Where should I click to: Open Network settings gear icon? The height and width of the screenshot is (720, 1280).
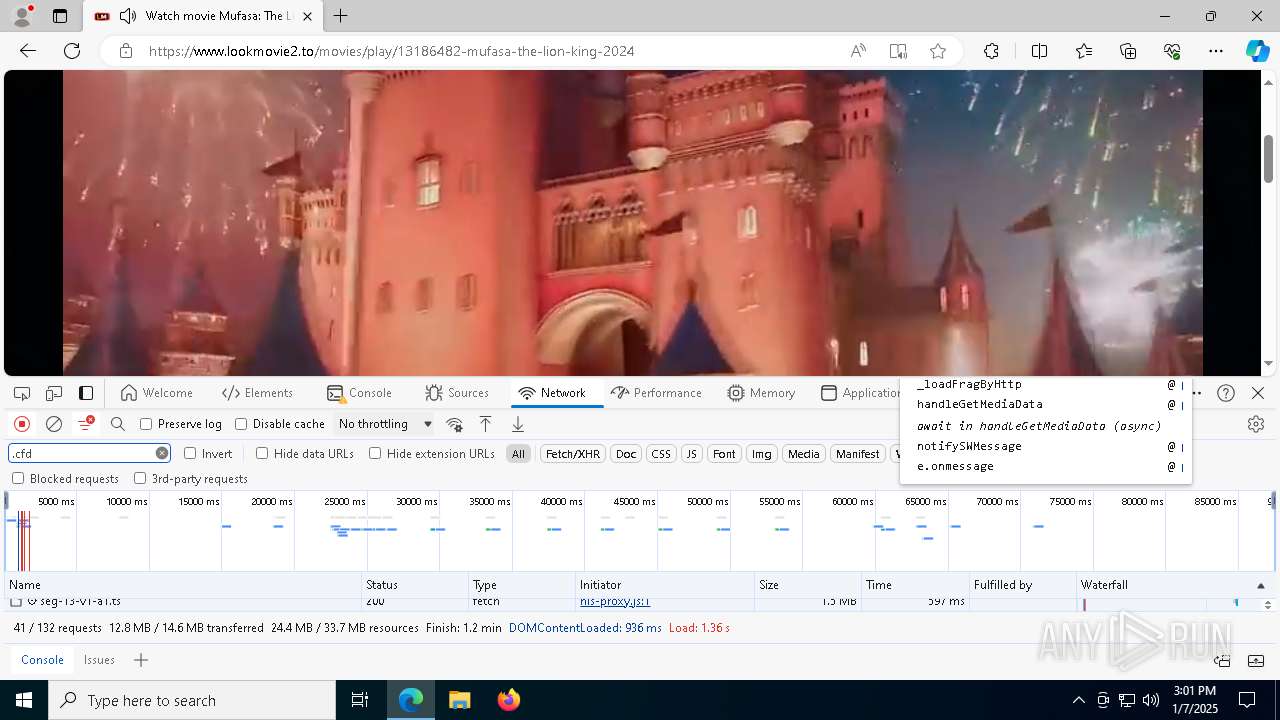tap(1256, 424)
